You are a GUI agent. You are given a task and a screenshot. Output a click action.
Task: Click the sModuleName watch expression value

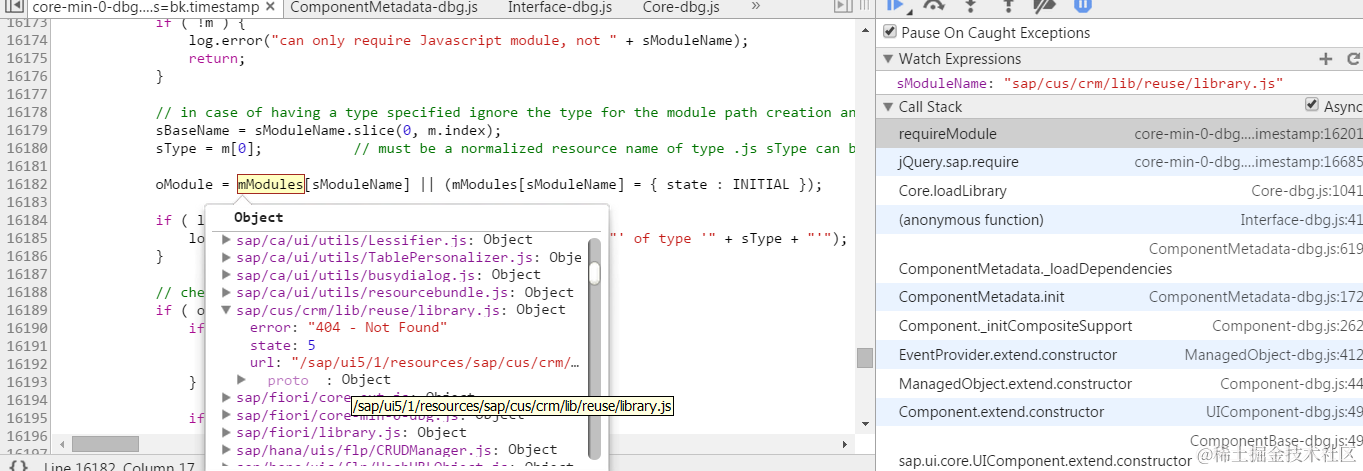[x=1142, y=84]
